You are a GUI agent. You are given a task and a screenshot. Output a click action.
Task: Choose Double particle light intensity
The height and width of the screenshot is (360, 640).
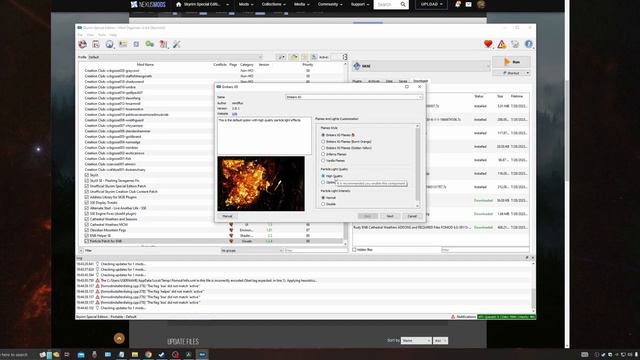coord(323,204)
